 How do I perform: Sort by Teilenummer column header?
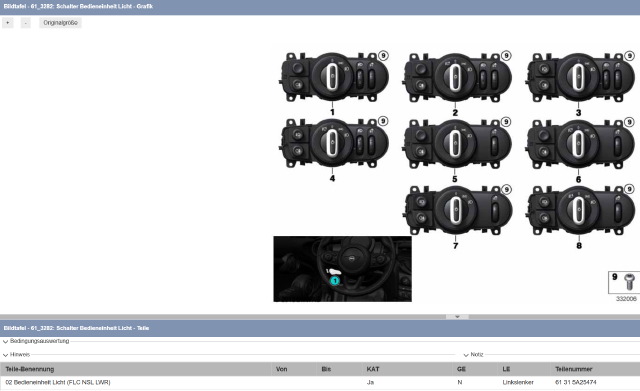pyautogui.click(x=573, y=369)
